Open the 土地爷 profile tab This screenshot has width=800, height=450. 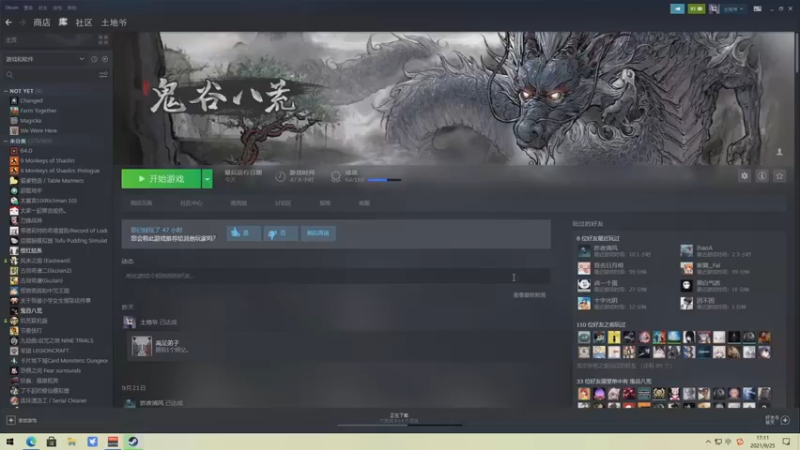[114, 22]
